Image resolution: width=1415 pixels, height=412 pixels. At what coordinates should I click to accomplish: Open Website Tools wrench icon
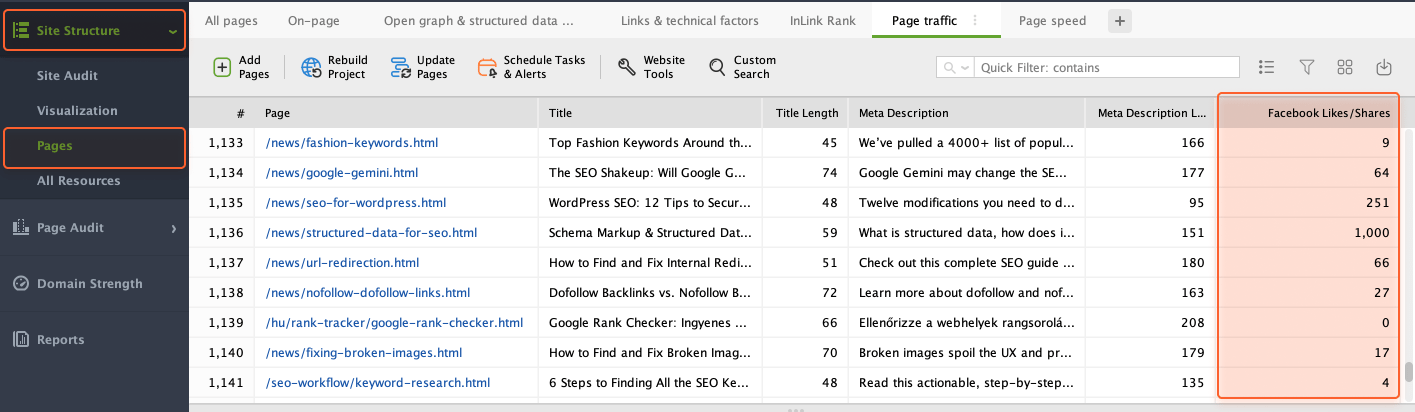click(x=627, y=67)
